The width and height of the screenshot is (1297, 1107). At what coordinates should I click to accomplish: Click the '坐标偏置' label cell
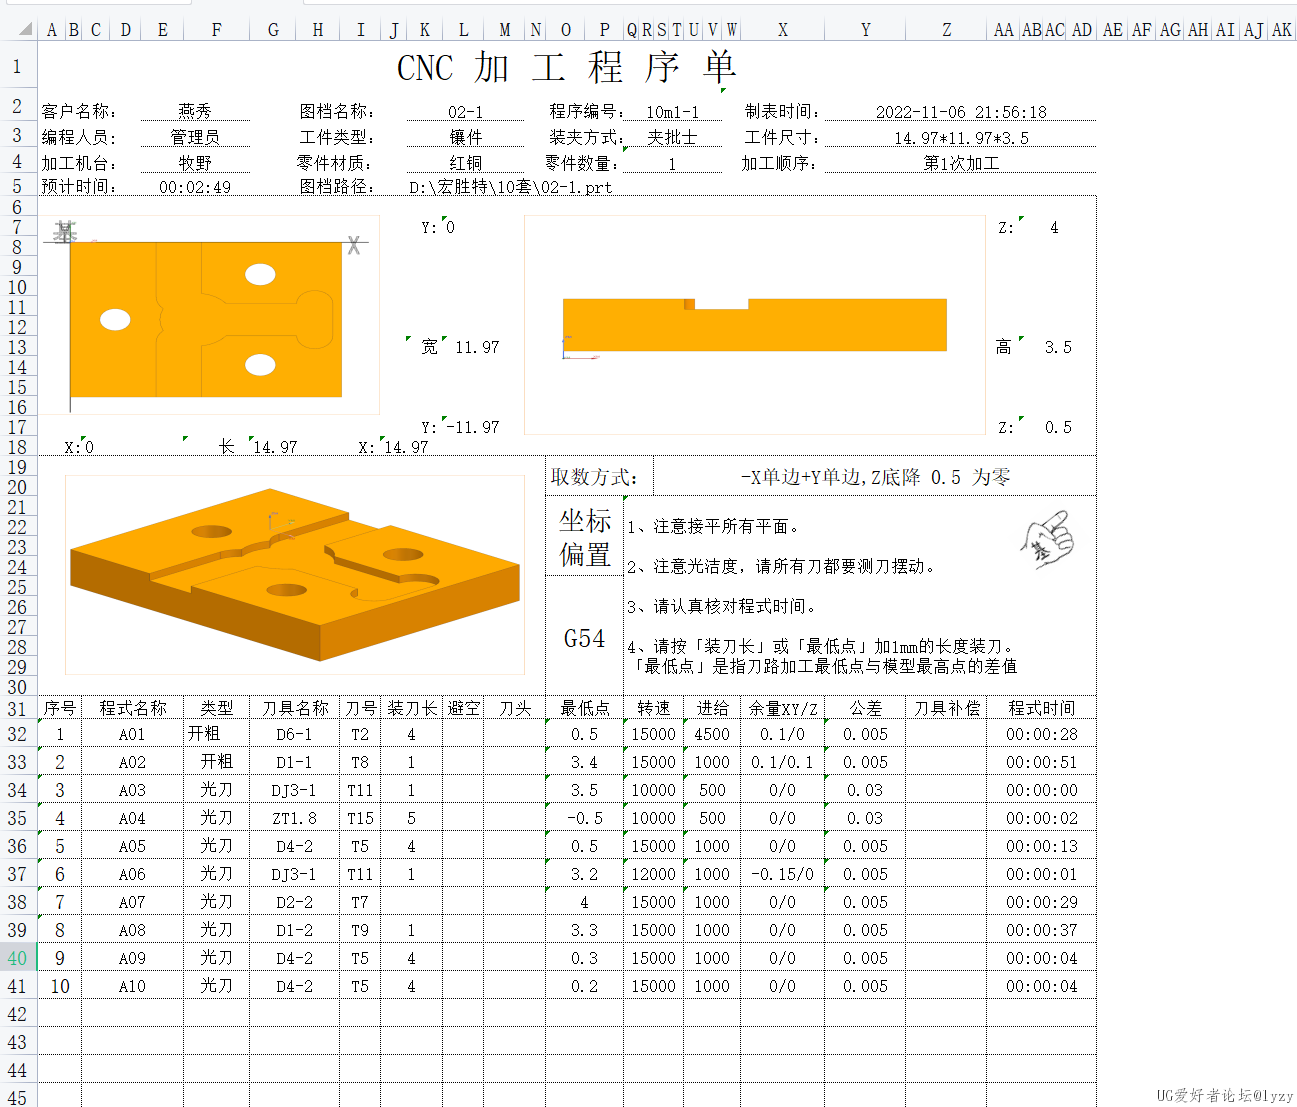click(584, 537)
